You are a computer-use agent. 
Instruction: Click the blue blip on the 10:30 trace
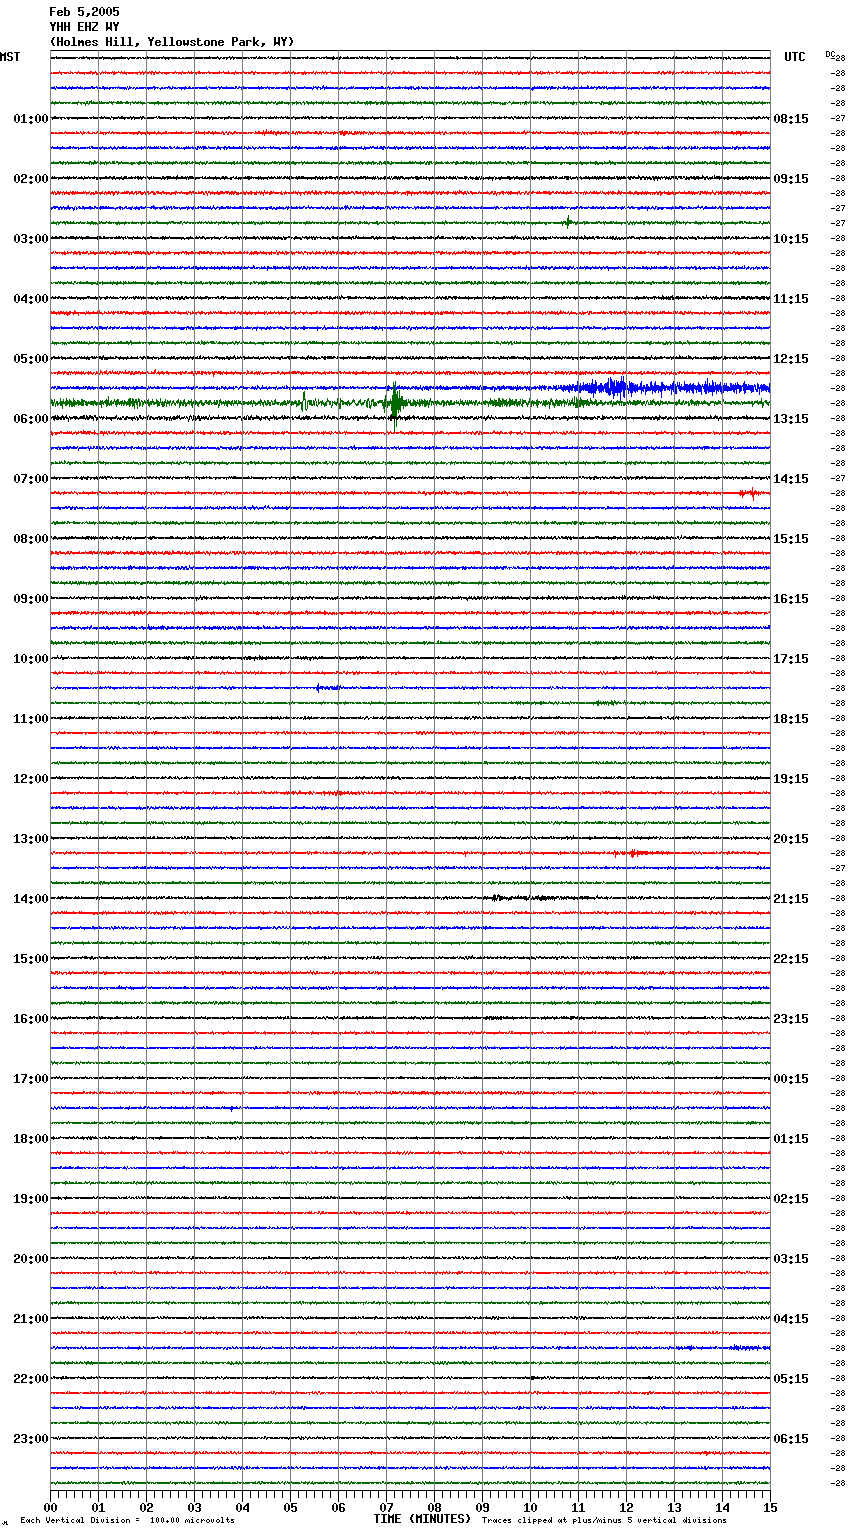point(326,688)
